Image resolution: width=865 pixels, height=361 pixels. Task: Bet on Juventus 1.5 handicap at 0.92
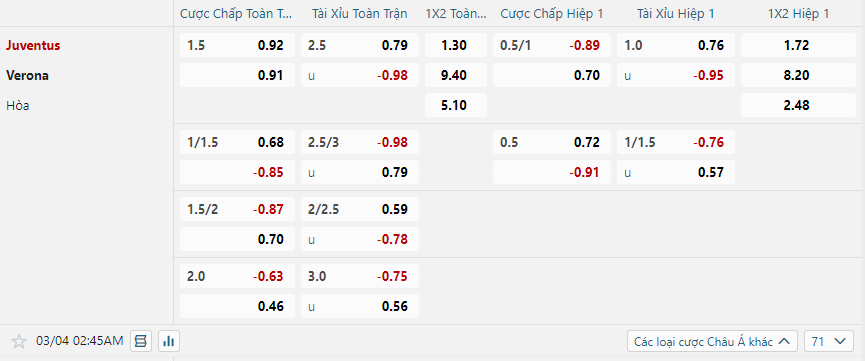pos(237,45)
